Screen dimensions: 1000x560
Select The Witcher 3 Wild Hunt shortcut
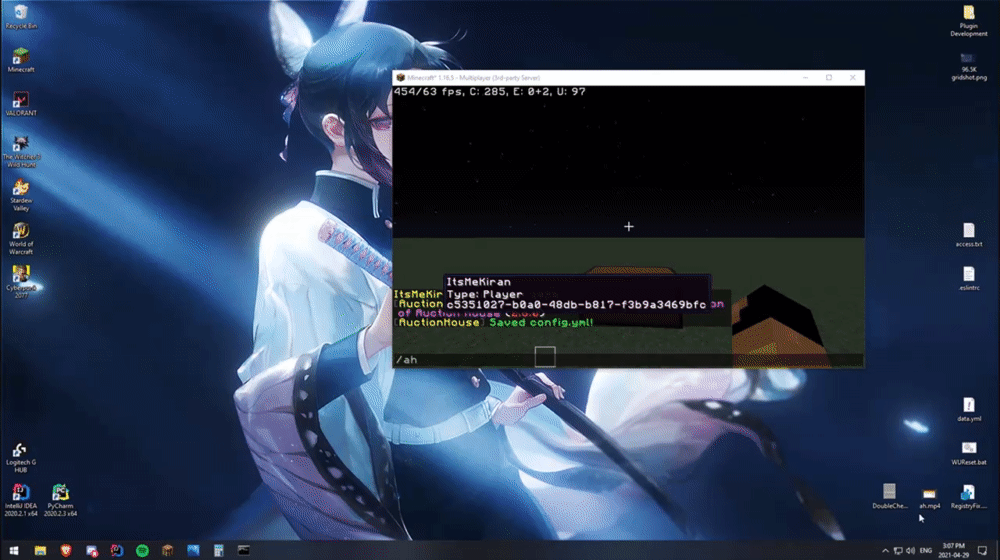pyautogui.click(x=20, y=151)
